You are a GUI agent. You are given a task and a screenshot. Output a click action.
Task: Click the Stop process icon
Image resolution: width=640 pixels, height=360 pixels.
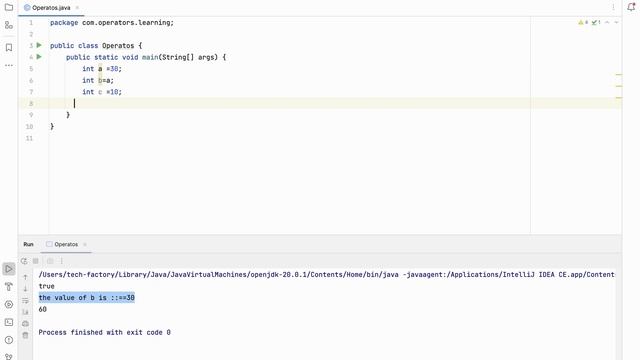pos(36,261)
